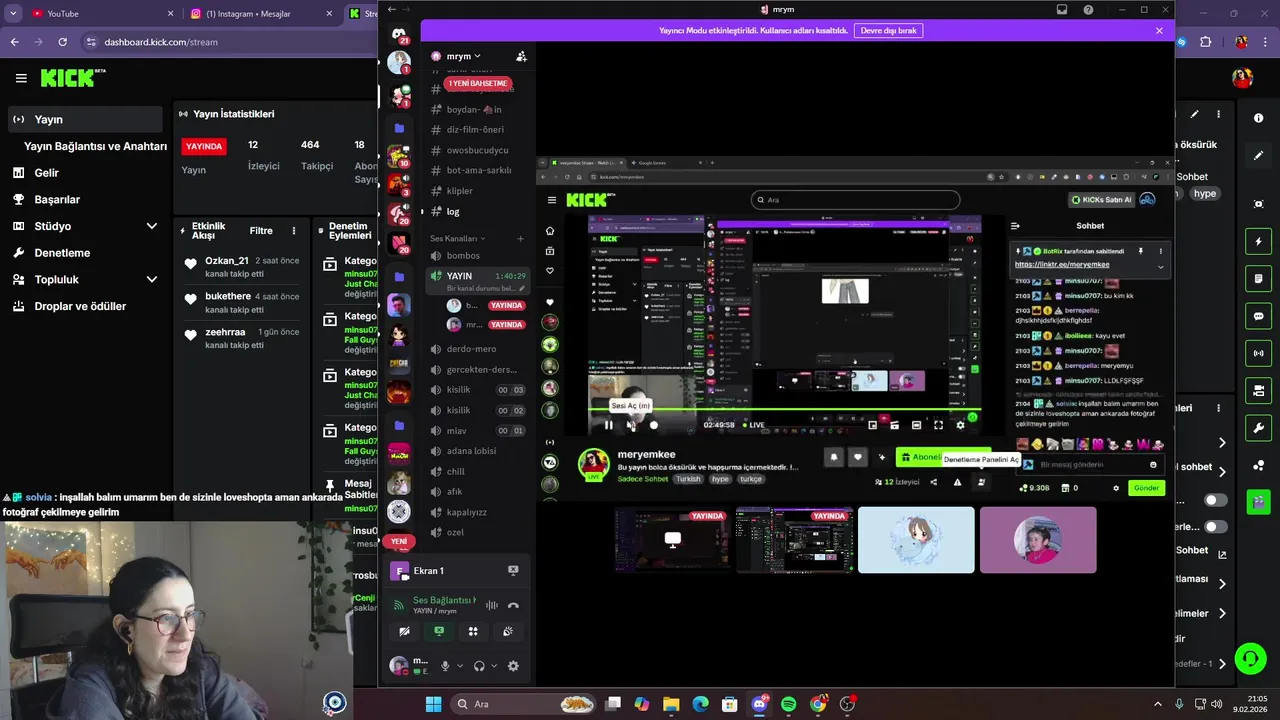The height and width of the screenshot is (720, 1280).
Task: Click KICKs Satın Al button
Action: click(1103, 200)
